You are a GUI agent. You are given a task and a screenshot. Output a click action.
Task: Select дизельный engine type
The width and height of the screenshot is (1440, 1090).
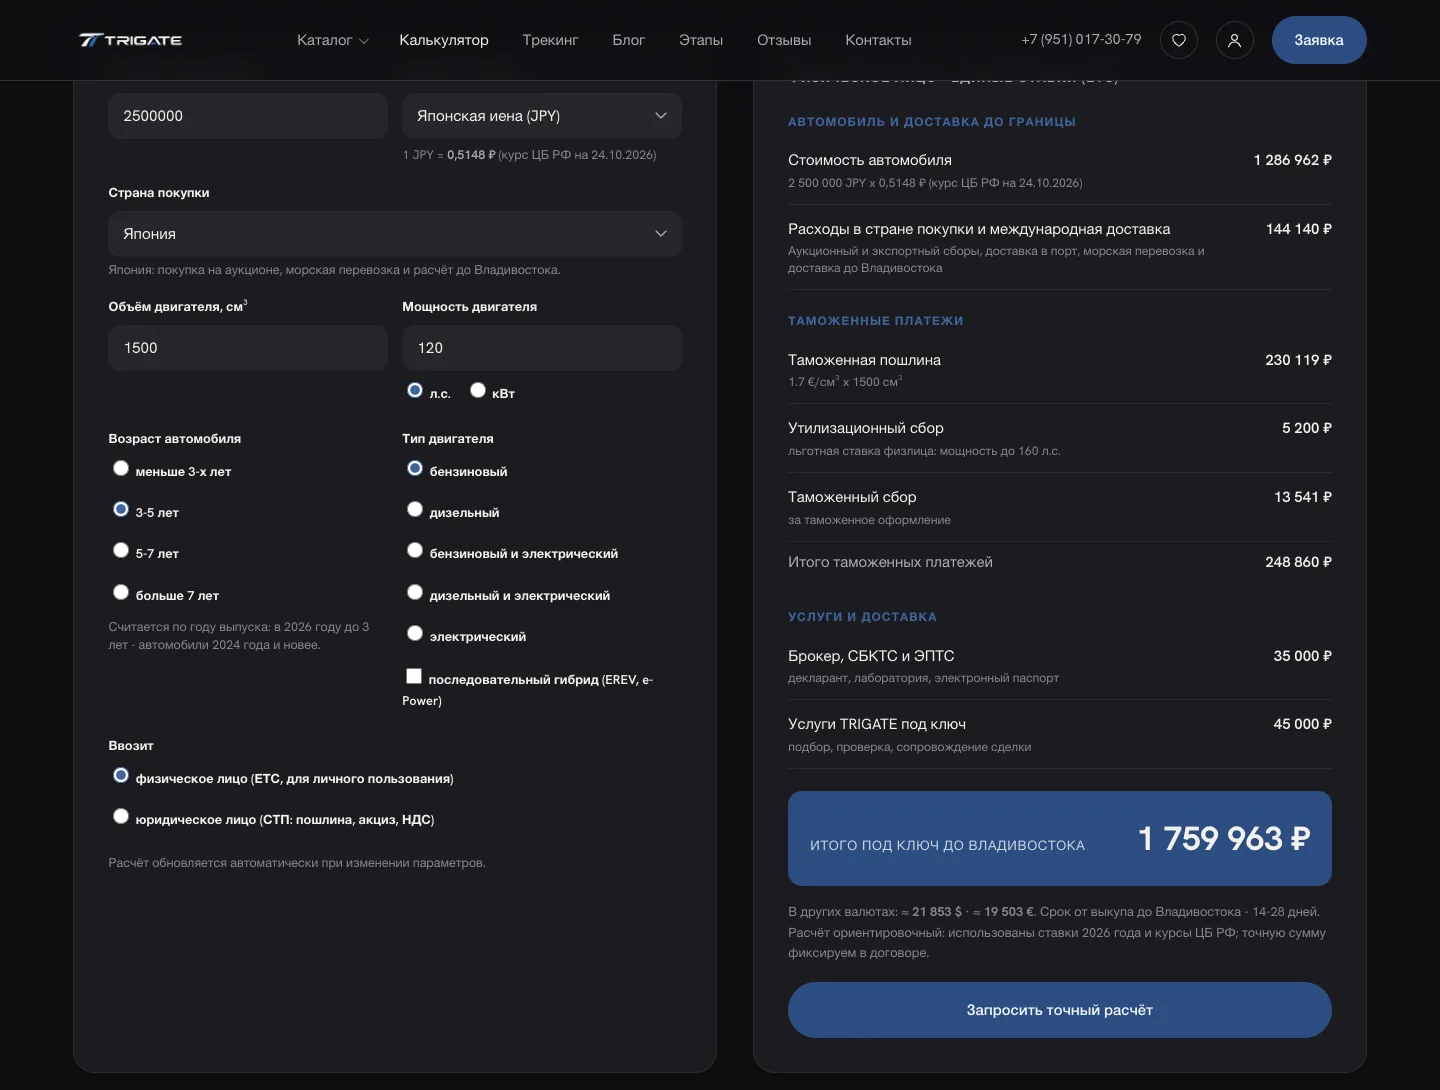pos(415,509)
